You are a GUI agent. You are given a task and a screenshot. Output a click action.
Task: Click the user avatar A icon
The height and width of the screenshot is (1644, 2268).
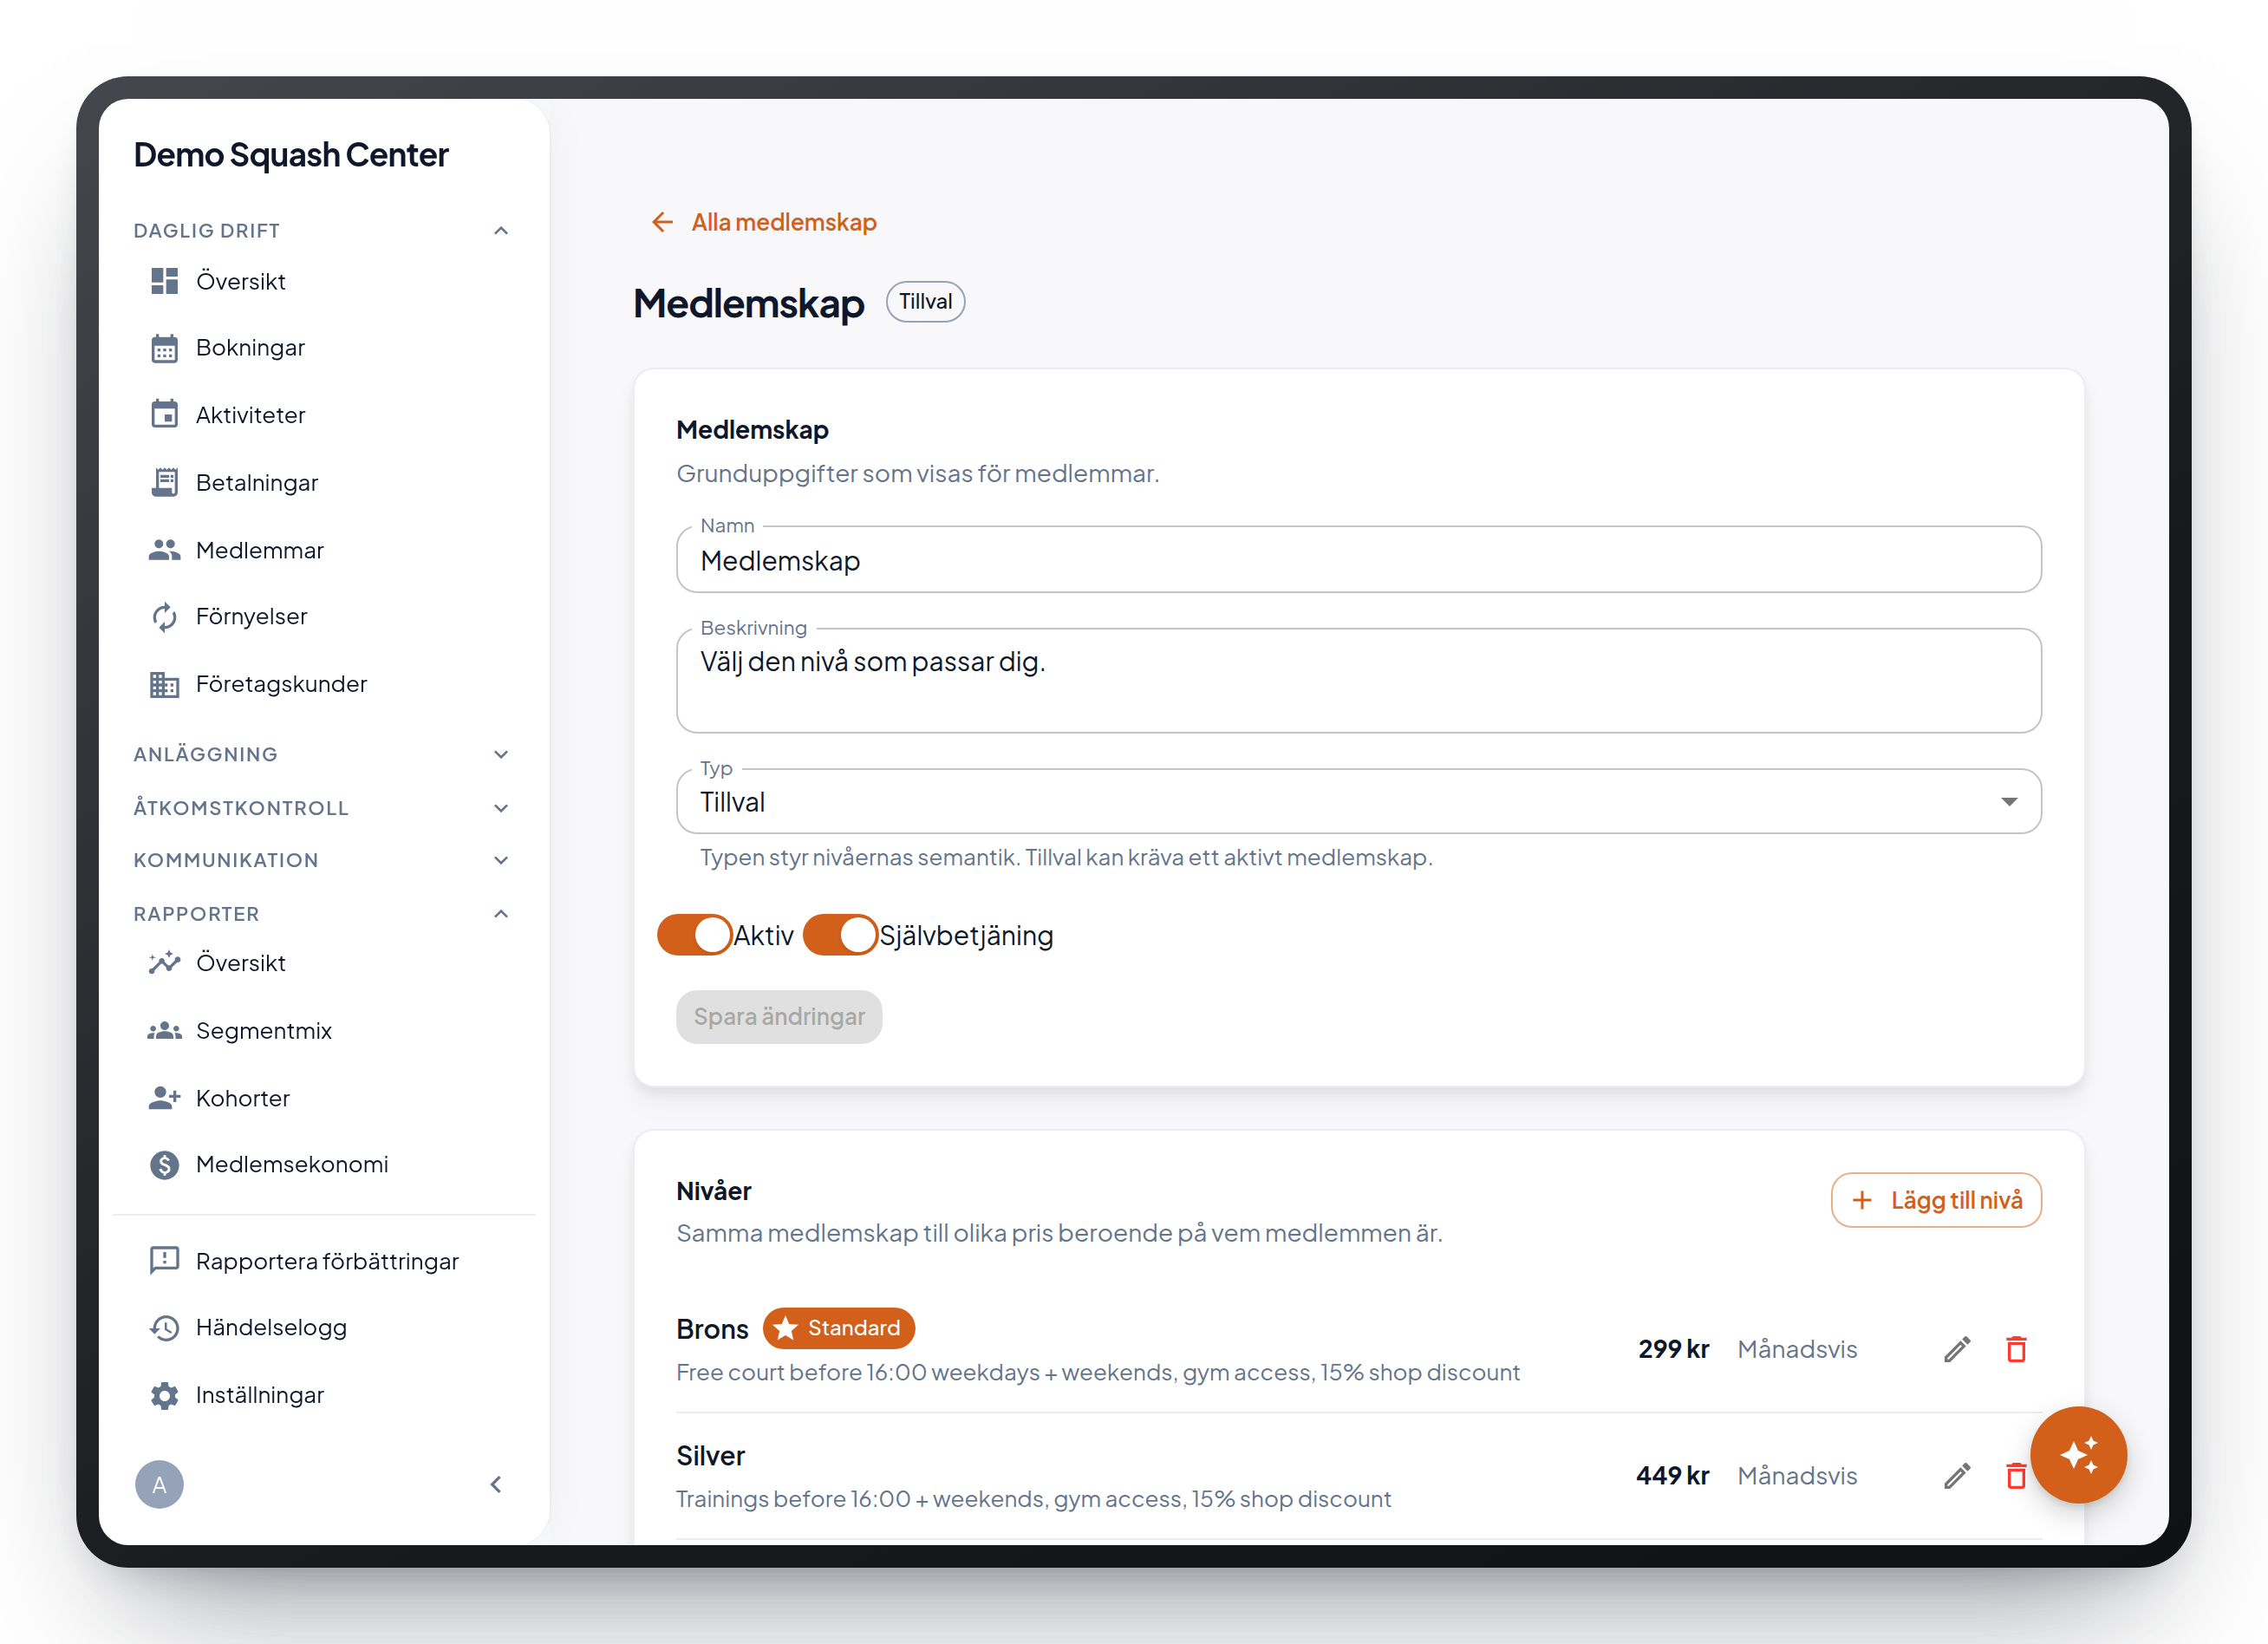(159, 1485)
